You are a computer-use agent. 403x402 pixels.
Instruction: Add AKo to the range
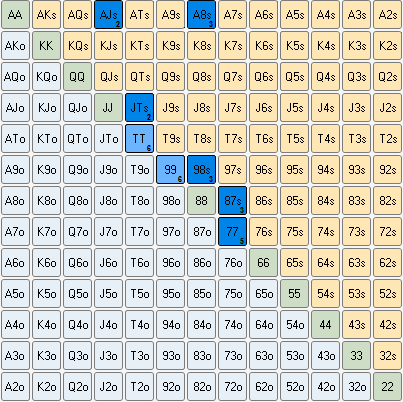tap(15, 46)
